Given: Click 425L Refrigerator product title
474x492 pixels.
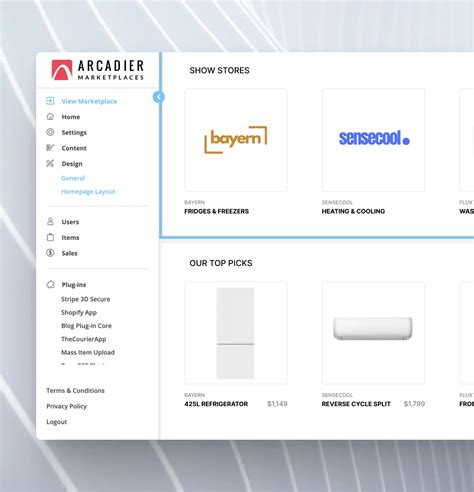Looking at the screenshot, I should click(216, 404).
